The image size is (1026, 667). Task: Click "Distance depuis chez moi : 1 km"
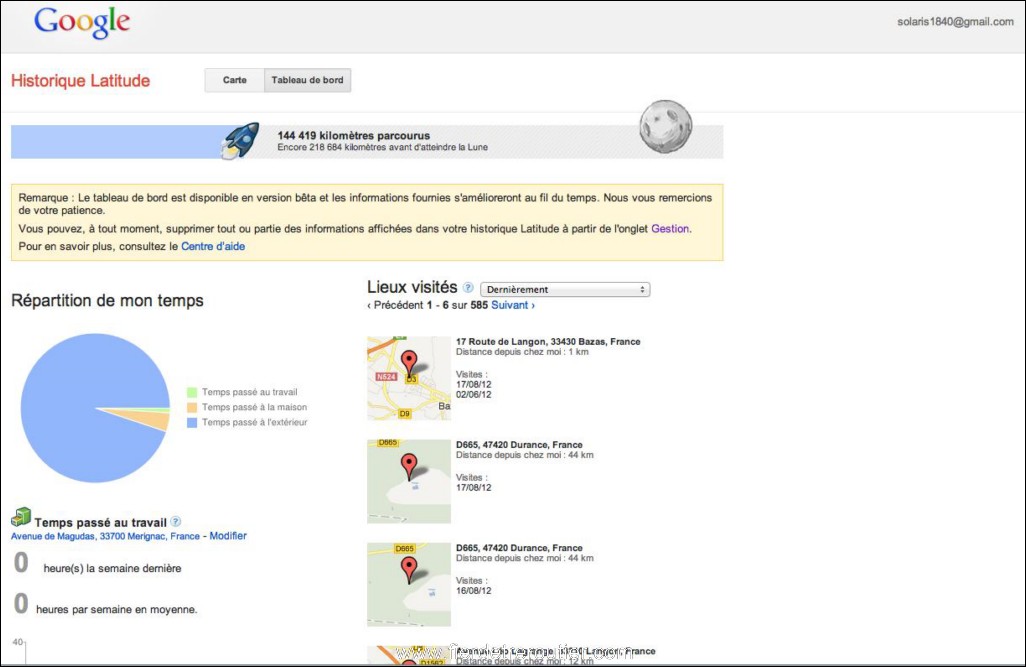coord(522,352)
